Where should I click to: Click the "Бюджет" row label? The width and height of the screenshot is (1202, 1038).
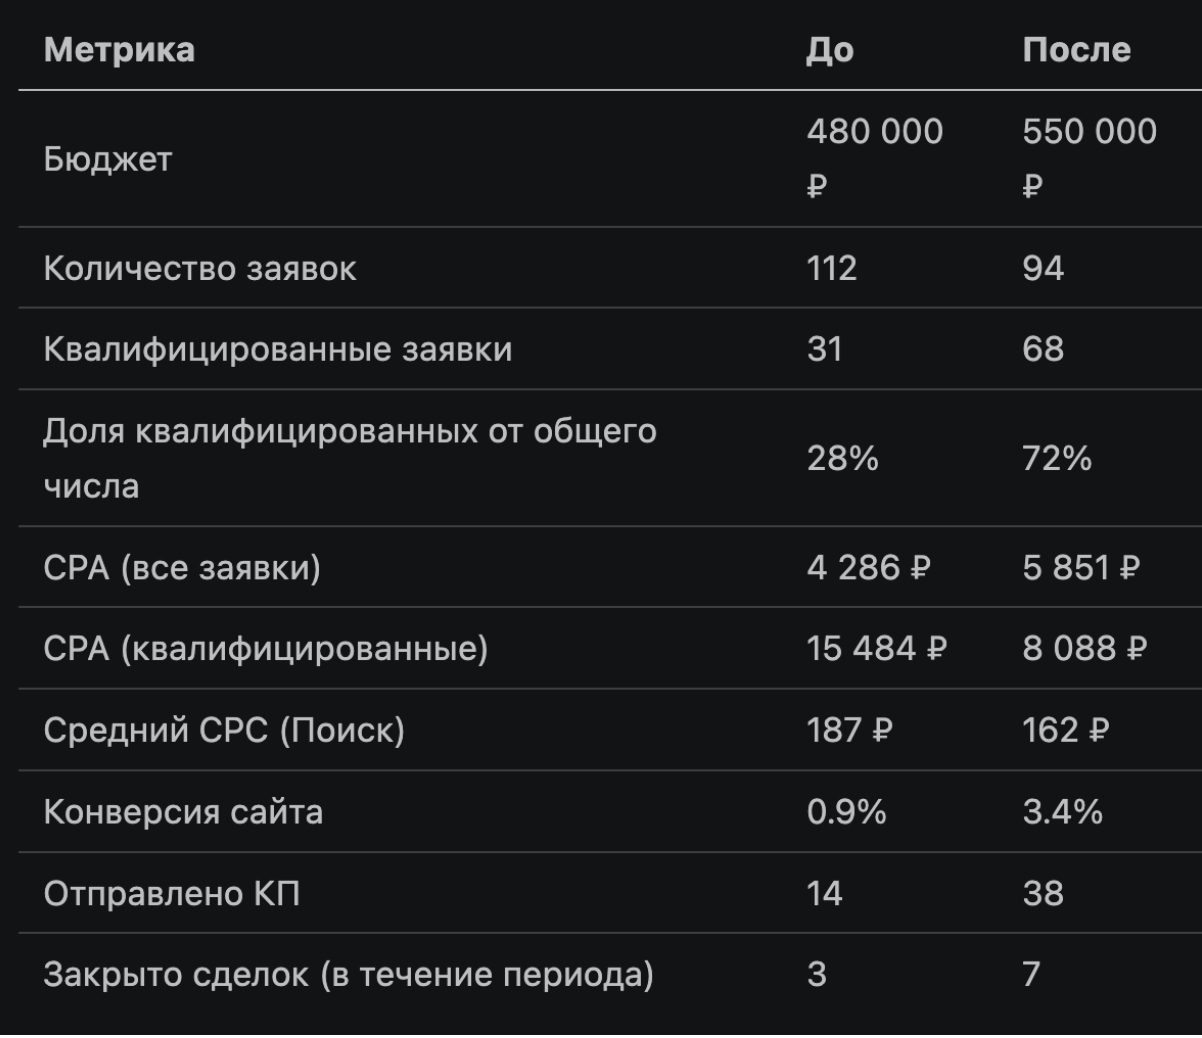click(x=108, y=159)
